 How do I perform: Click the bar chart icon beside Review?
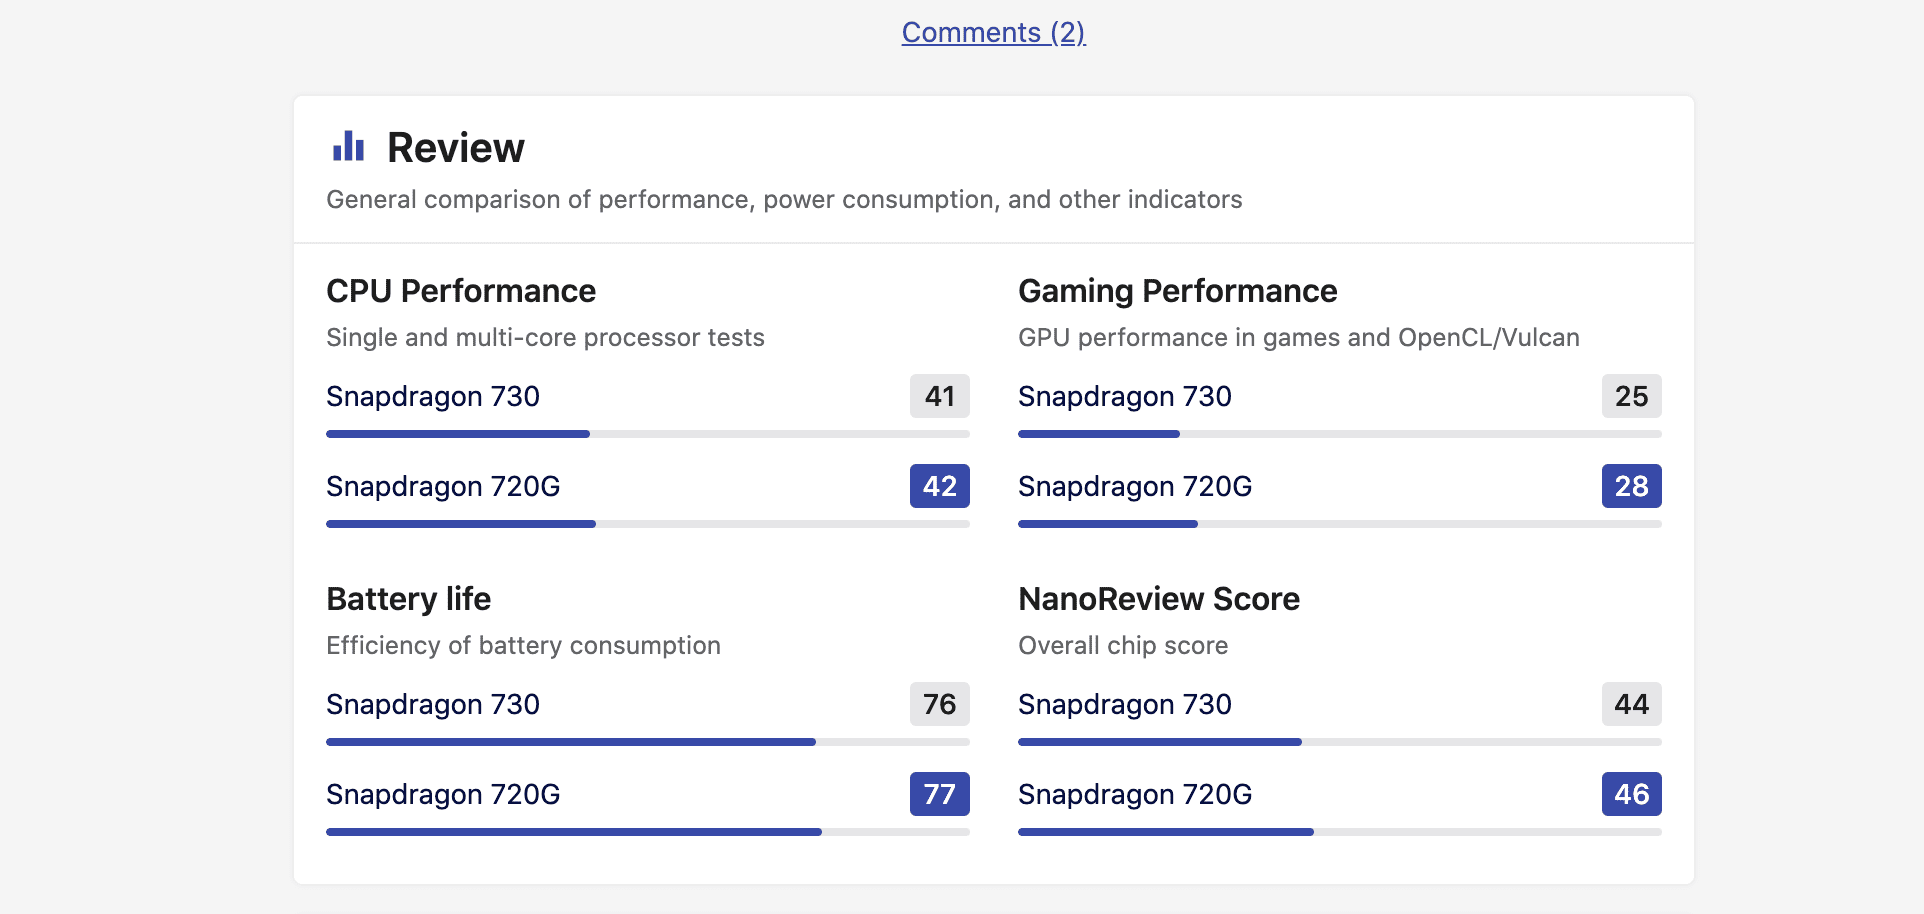[x=348, y=146]
